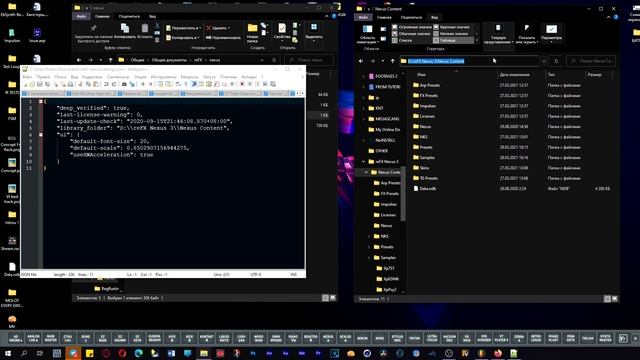Viewport: 640px width, 360px height.
Task: Toggle the Indent Guide icon in Notepad++ toolbar
Action: pos(193,84)
